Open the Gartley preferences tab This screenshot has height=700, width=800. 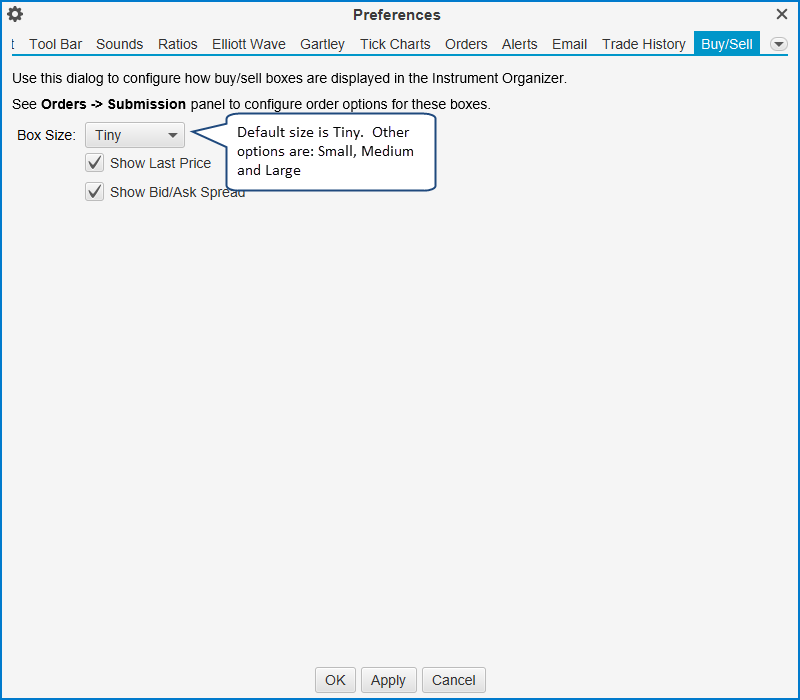tap(322, 44)
